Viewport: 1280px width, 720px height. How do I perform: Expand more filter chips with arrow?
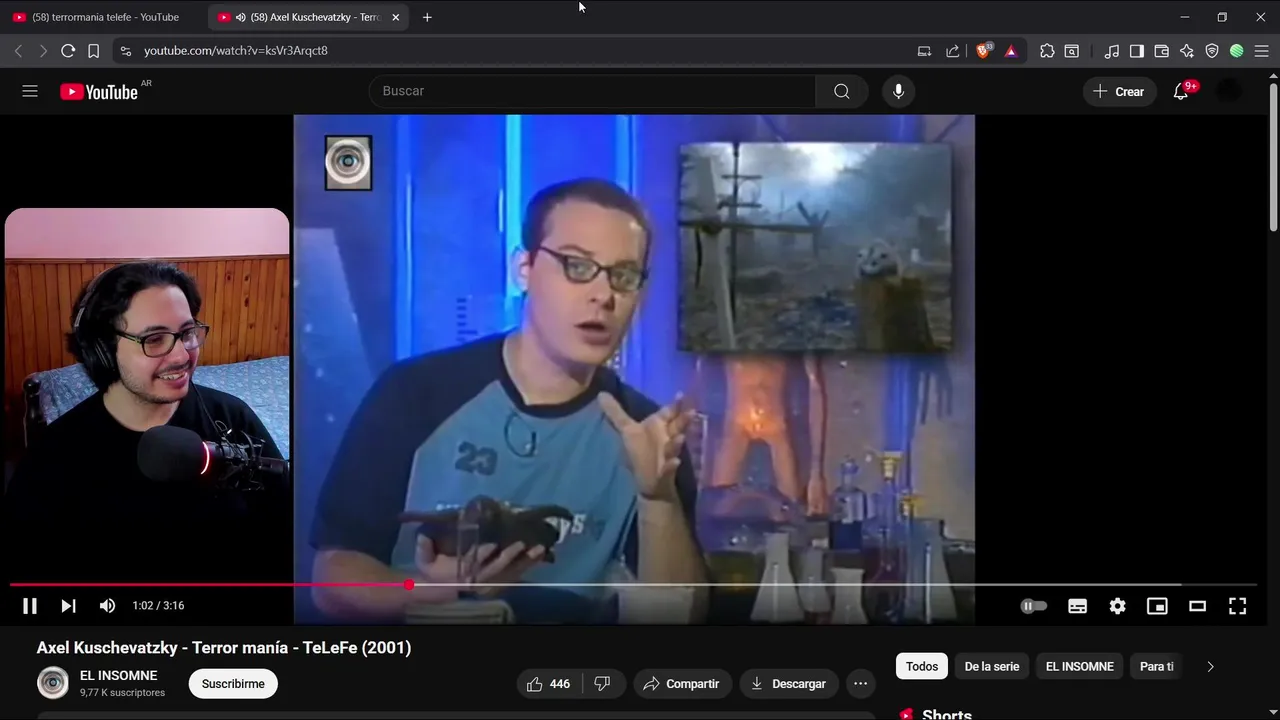(1210, 666)
